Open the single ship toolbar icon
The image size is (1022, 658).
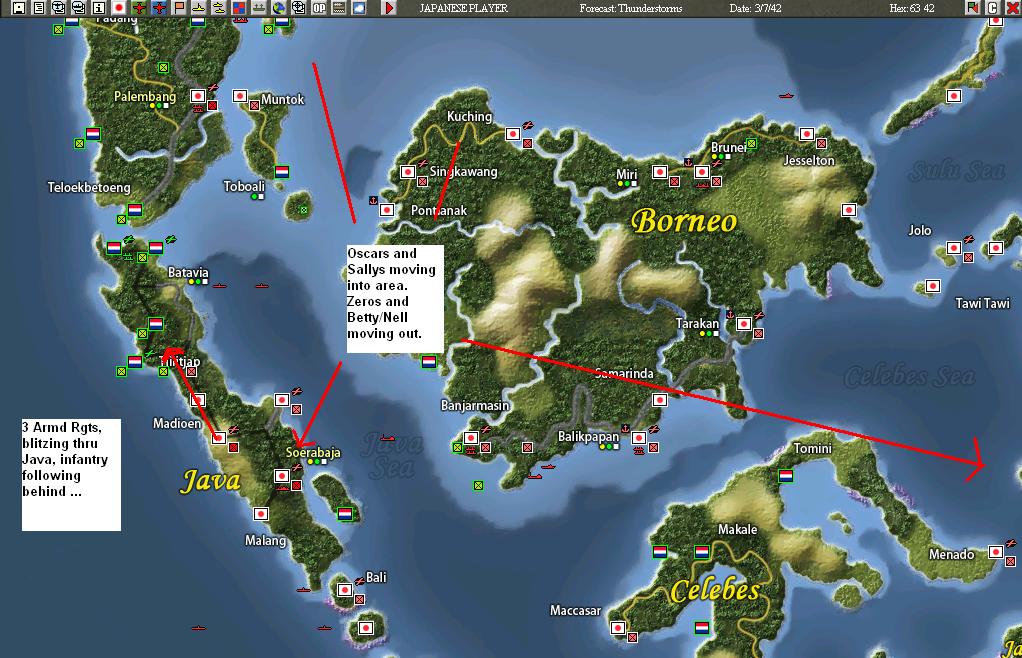point(199,8)
